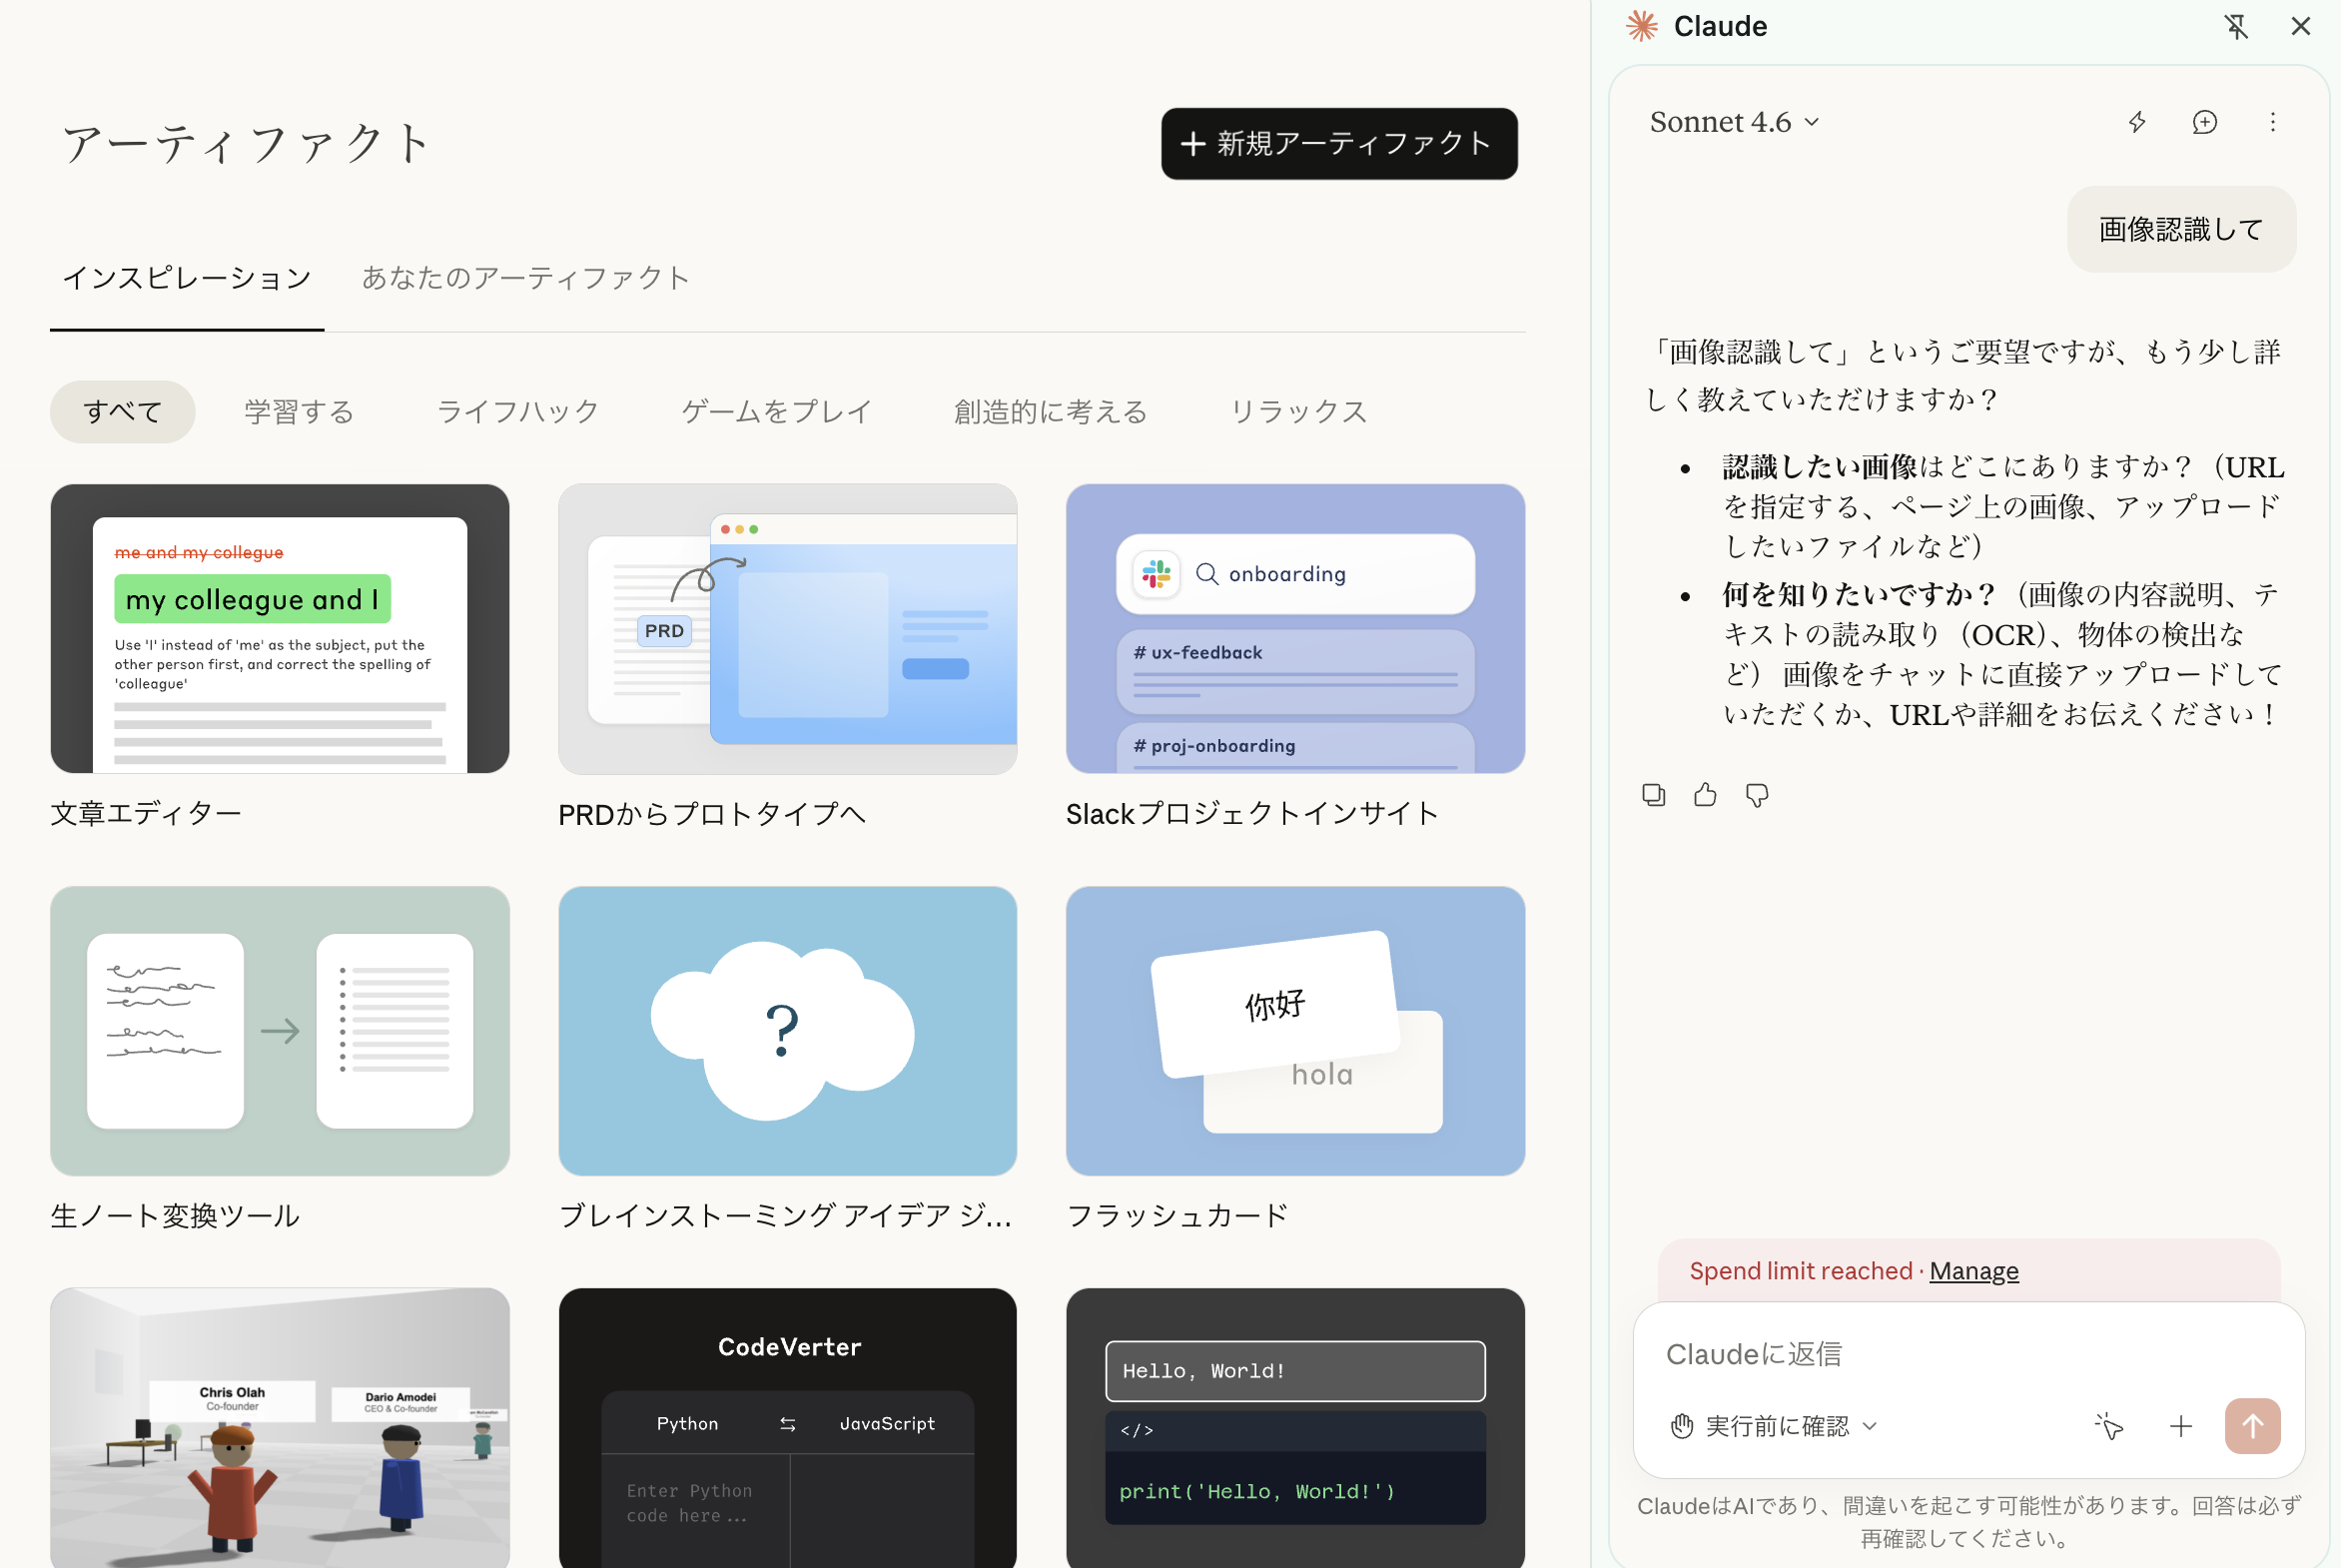Viewport: 2341px width, 1568px height.
Task: Unpin the Claude sidebar
Action: pos(2237,26)
